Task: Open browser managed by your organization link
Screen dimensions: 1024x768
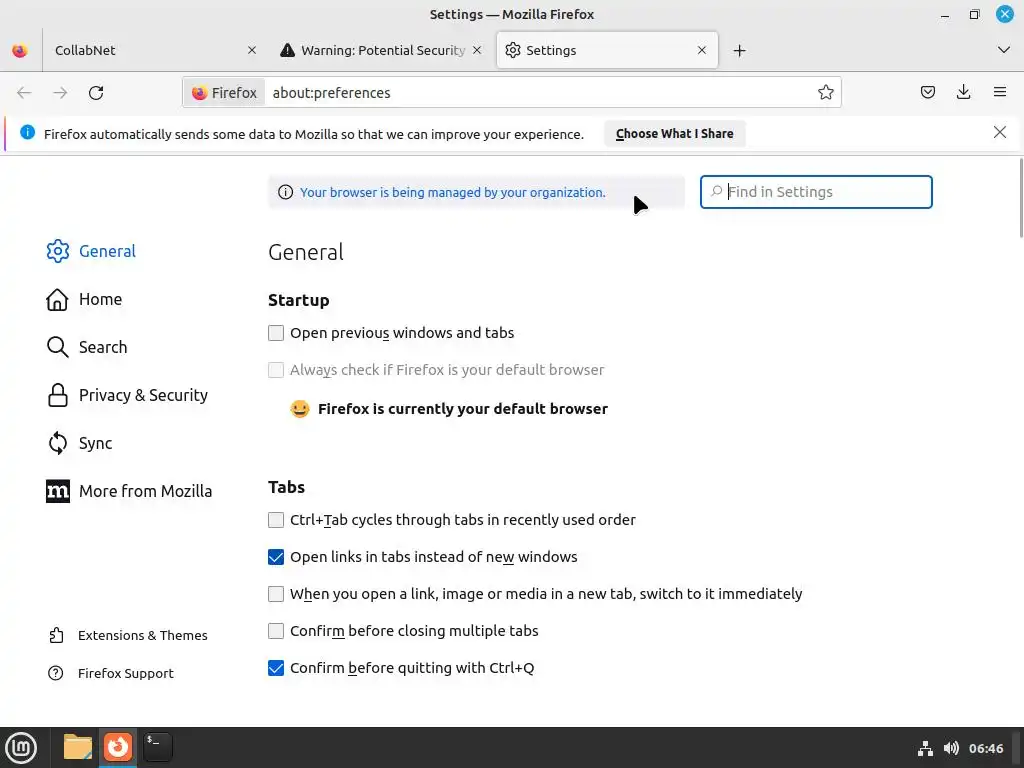Action: coord(453,192)
